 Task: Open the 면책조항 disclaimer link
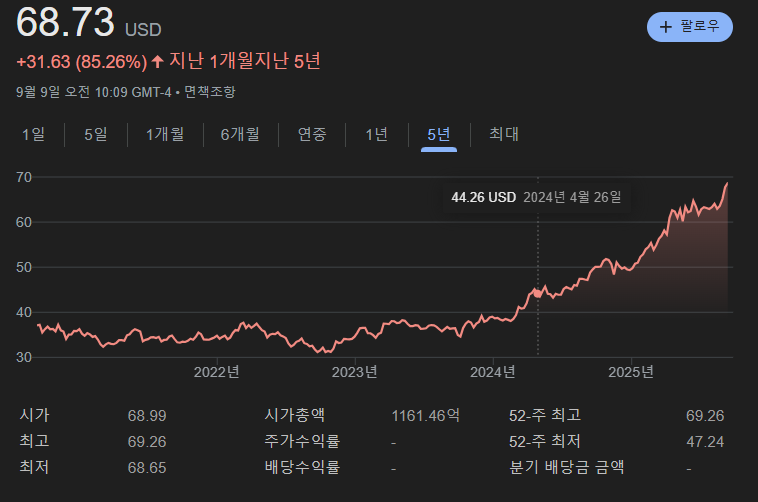tap(210, 92)
